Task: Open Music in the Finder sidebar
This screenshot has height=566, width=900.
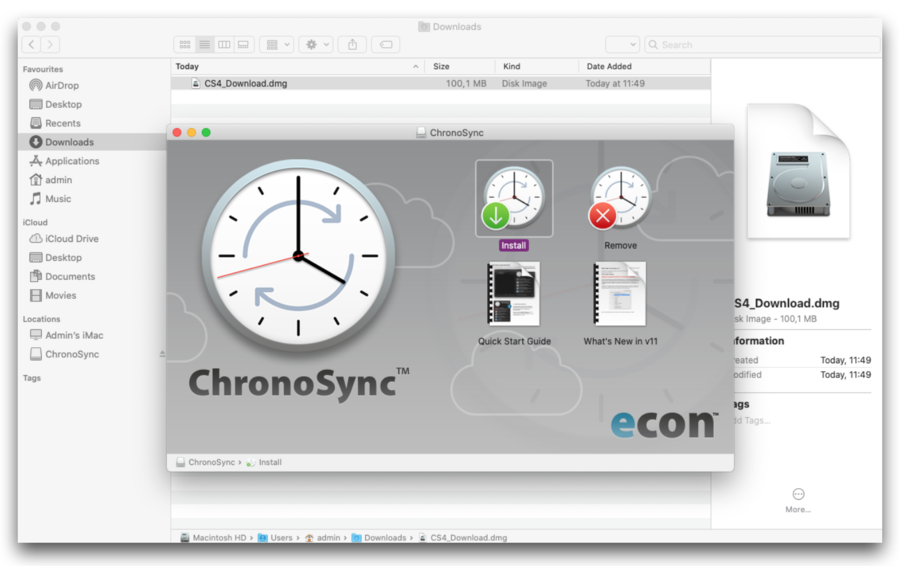Action: (58, 199)
